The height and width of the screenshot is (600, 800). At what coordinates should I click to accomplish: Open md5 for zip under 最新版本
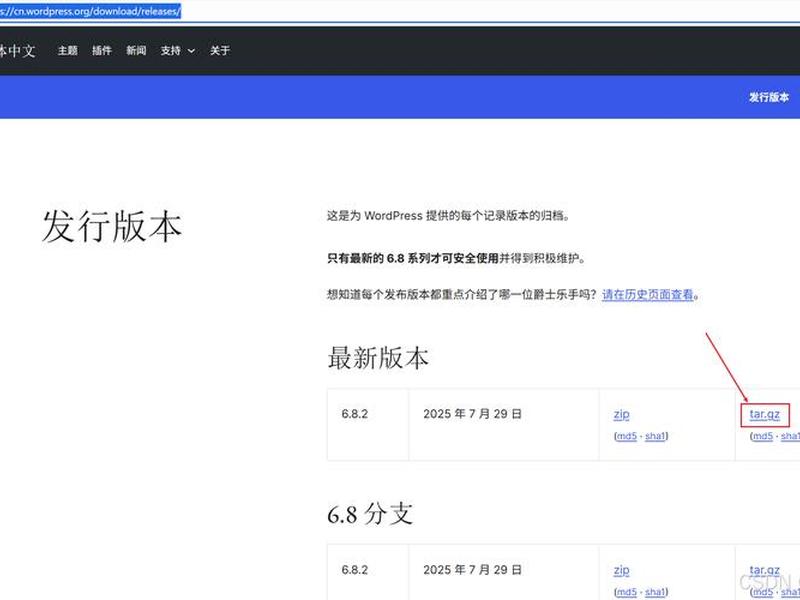tap(627, 436)
